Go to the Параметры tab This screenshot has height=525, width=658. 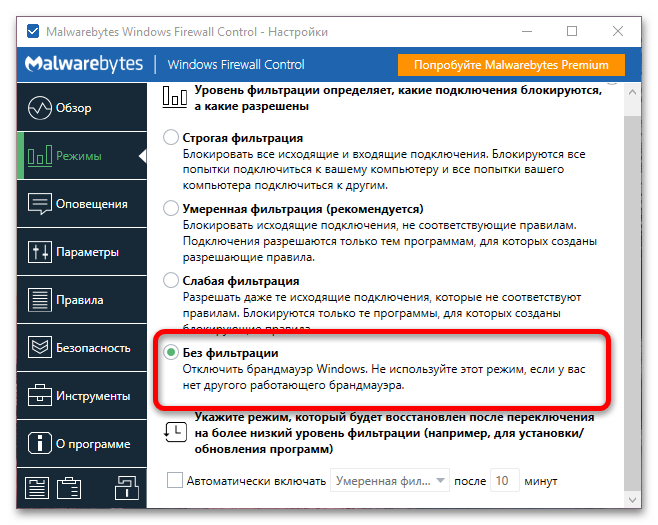(82, 252)
